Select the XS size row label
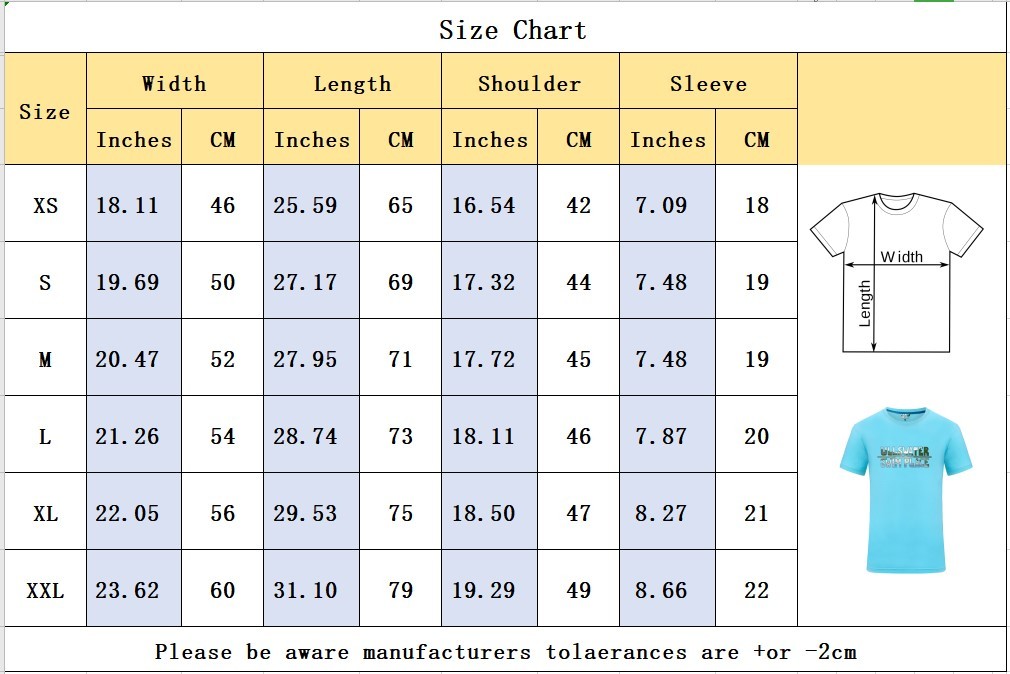The width and height of the screenshot is (1010, 674). (x=45, y=204)
